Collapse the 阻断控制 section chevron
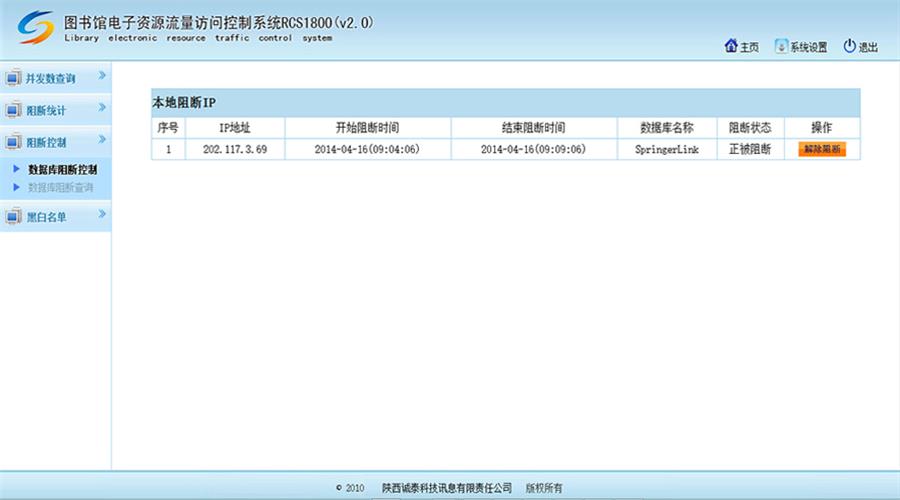The width and height of the screenshot is (900, 500). [101, 142]
